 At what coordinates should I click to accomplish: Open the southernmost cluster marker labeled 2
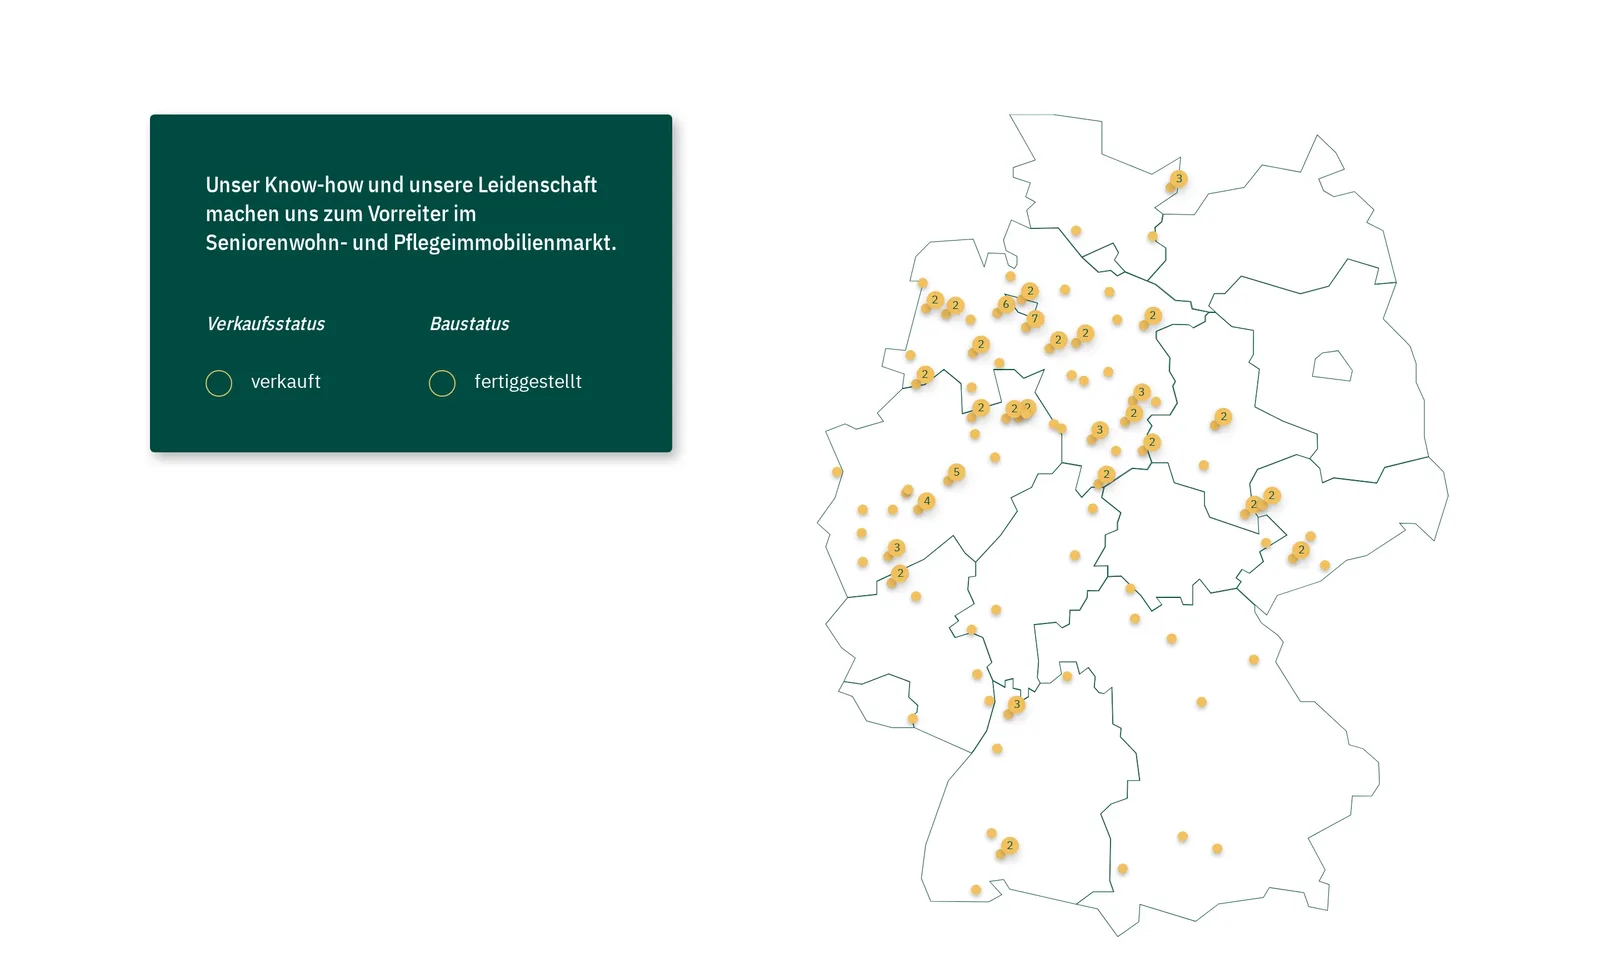coord(1010,846)
